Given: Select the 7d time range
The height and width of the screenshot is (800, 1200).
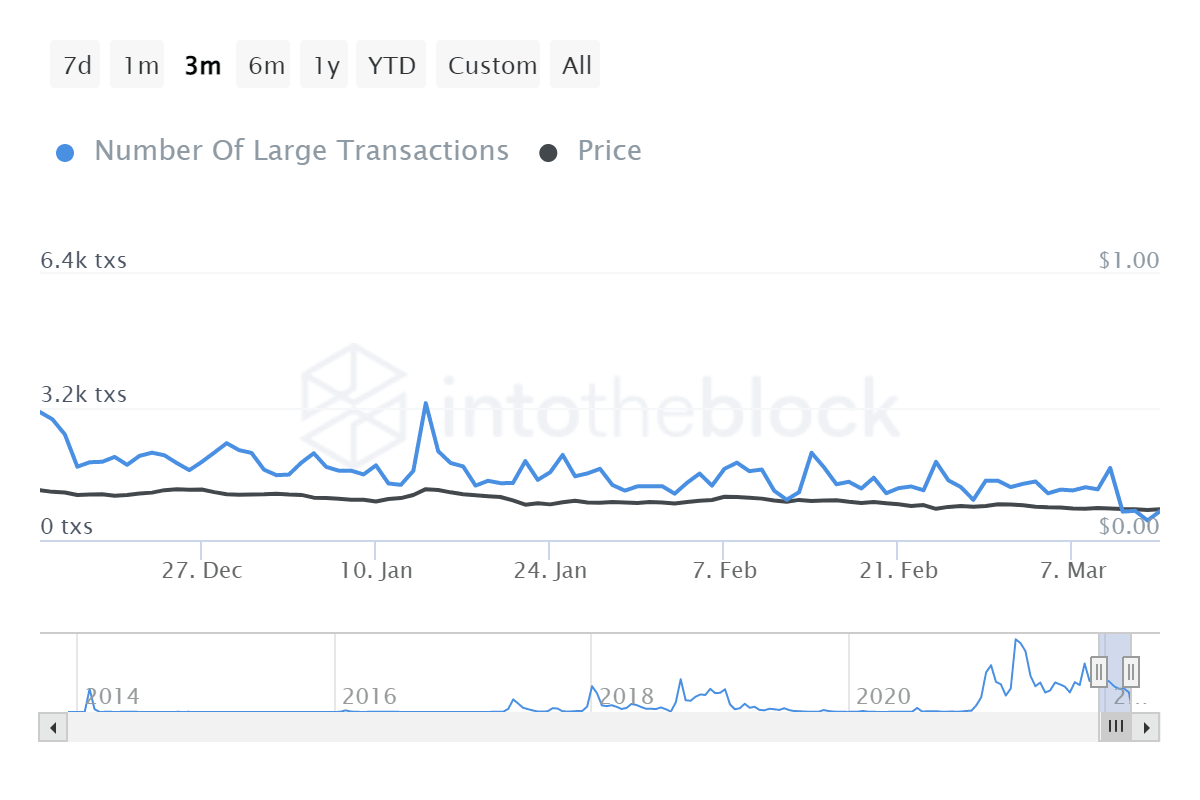Looking at the screenshot, I should click(x=75, y=64).
